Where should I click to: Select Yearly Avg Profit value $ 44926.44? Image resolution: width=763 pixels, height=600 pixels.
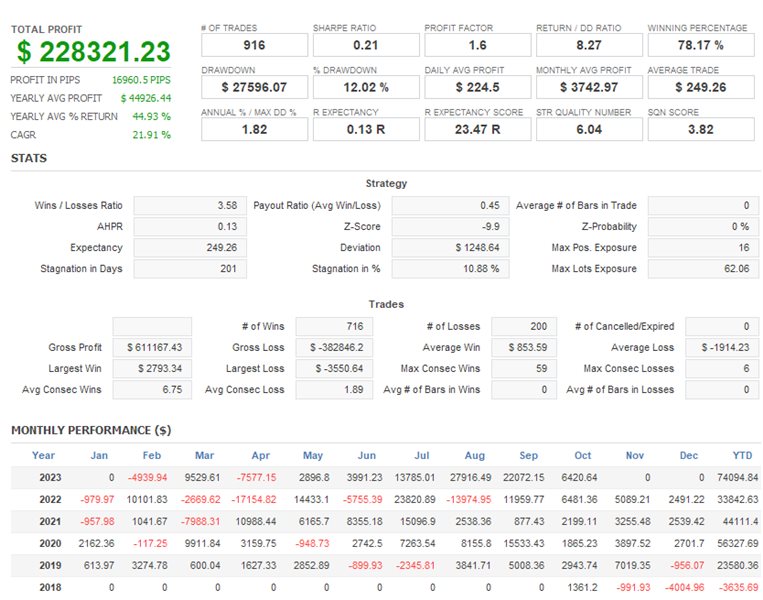(146, 98)
